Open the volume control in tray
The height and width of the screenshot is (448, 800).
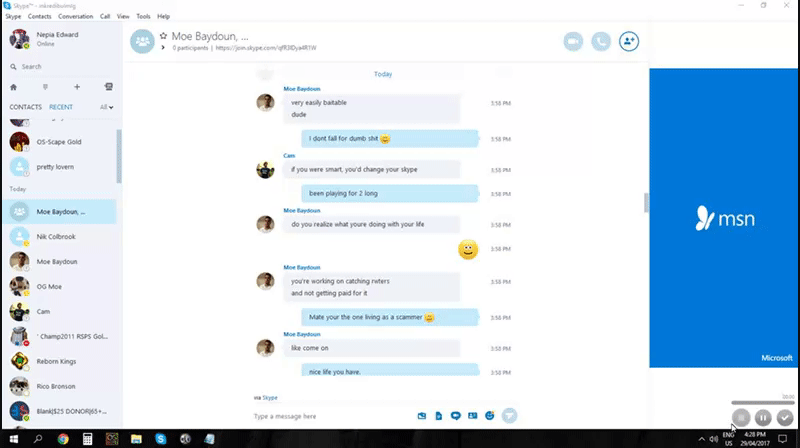(x=714, y=439)
